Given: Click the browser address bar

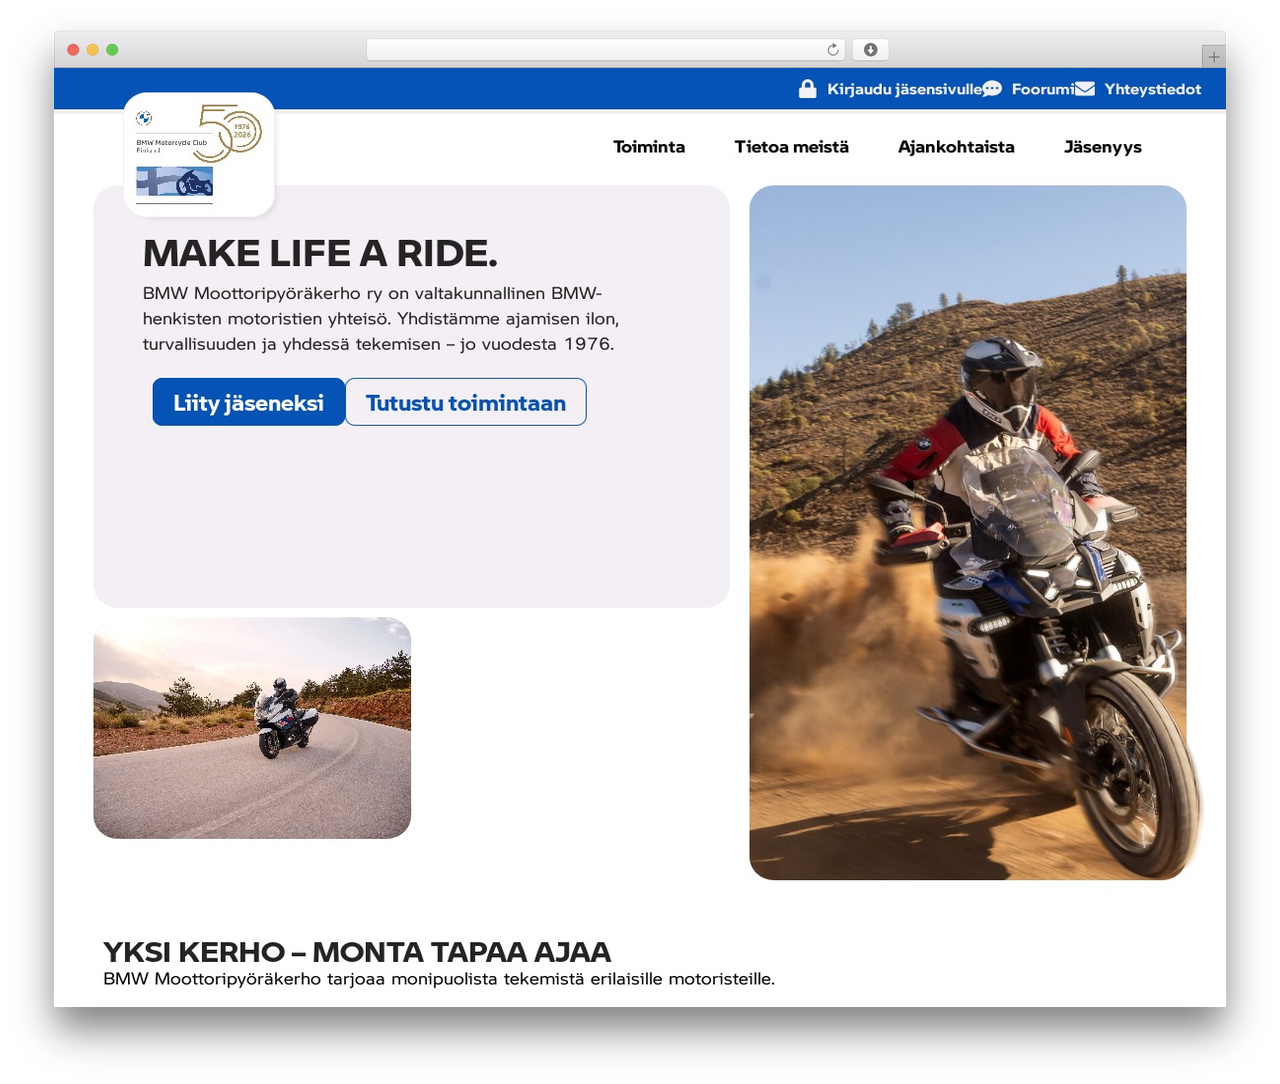Looking at the screenshot, I should click(606, 50).
